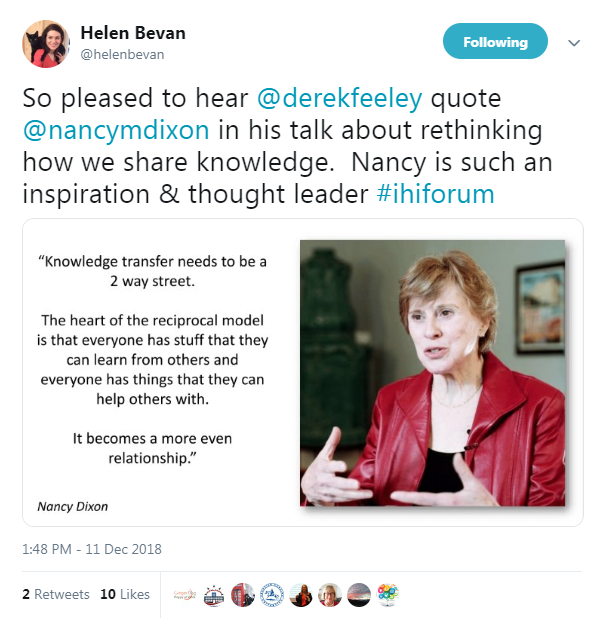
Task: Open the sunset sky liker avatar
Action: point(359,594)
